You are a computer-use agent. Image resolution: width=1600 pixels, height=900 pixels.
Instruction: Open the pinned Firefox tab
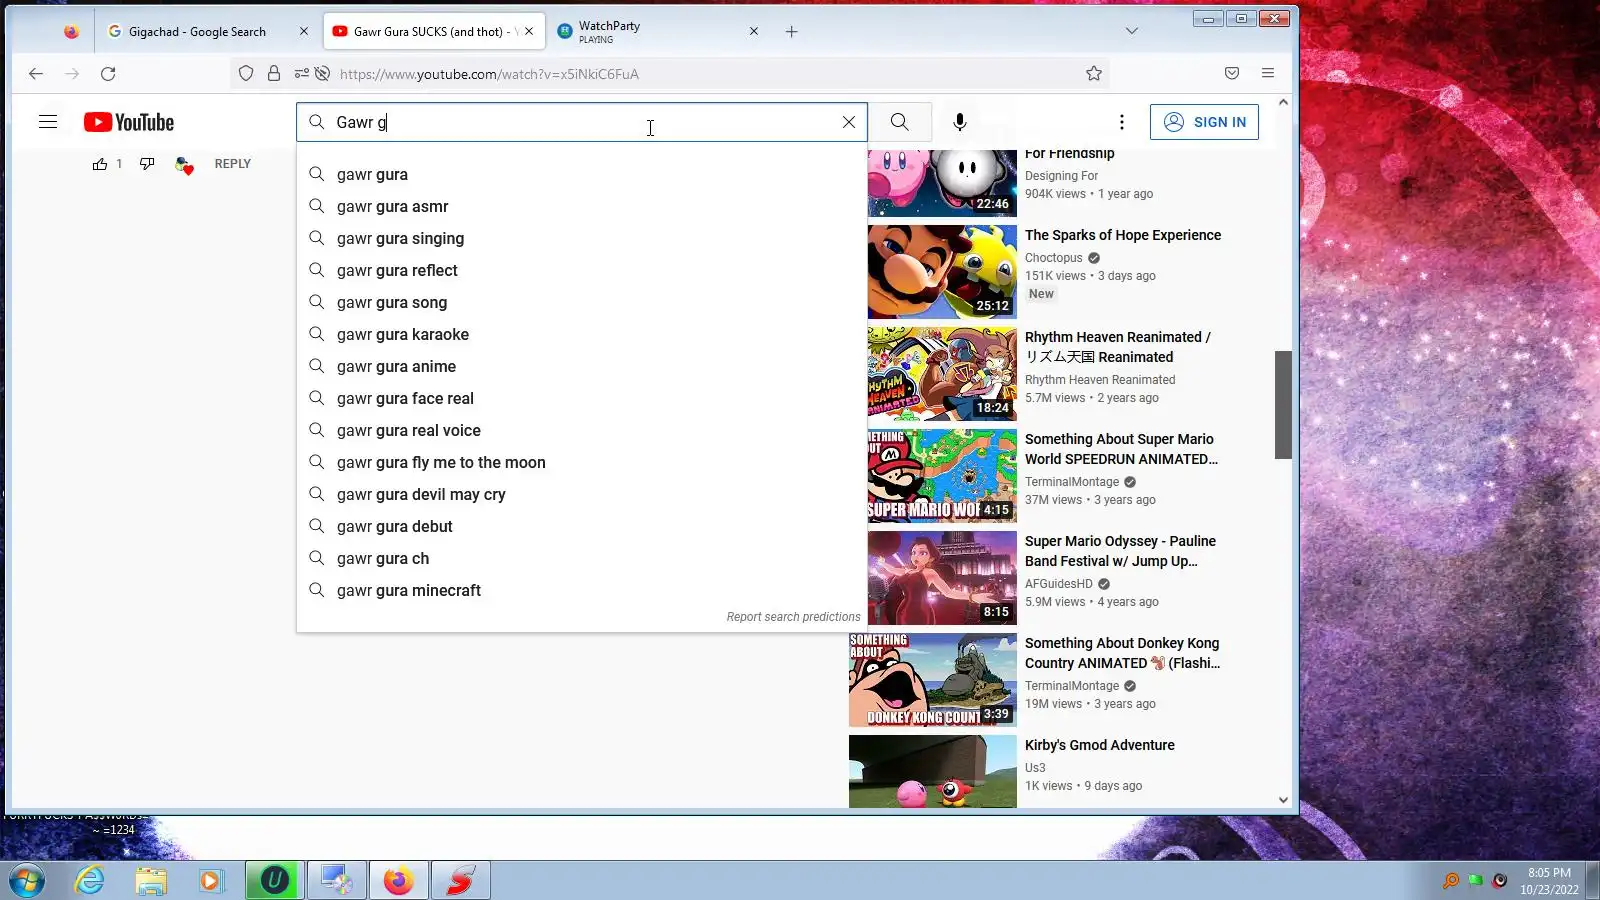click(x=71, y=32)
